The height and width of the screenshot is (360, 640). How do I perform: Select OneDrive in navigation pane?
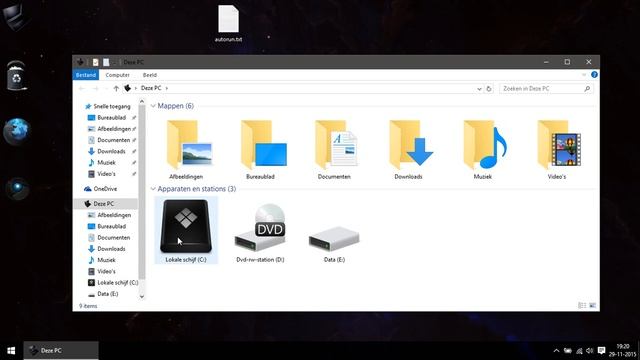(x=100, y=189)
